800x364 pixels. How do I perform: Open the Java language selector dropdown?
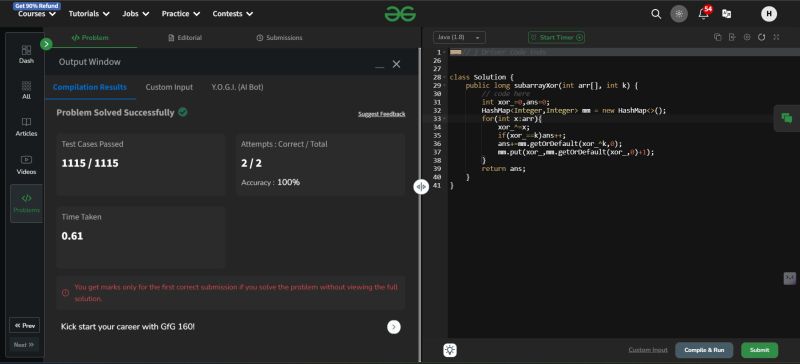(459, 37)
